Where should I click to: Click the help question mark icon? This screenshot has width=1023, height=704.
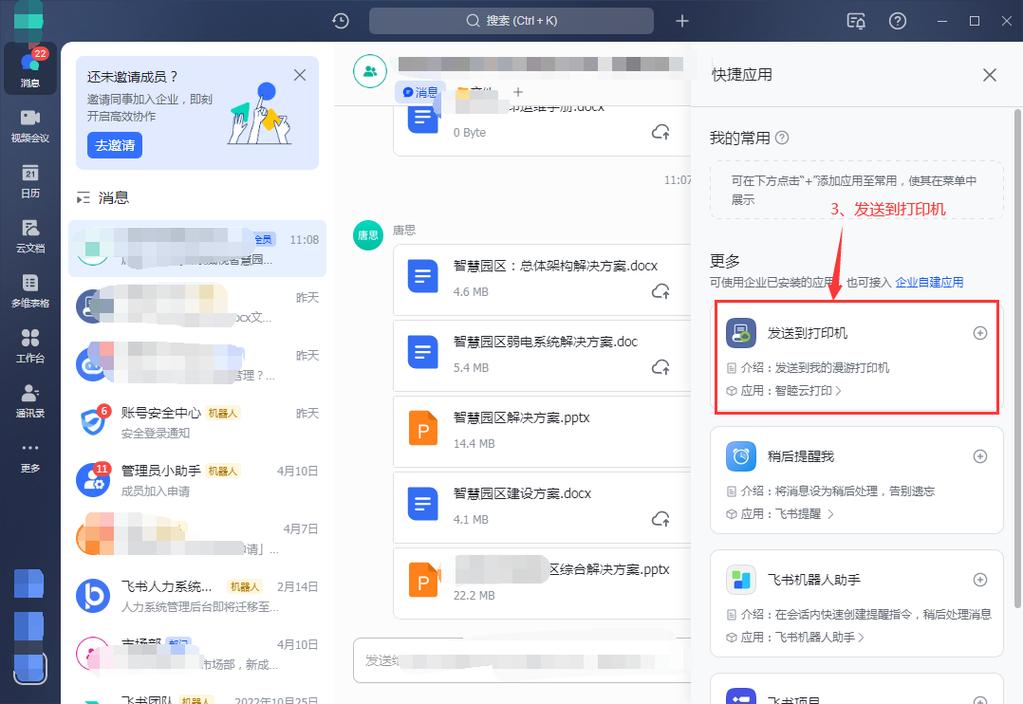897,21
